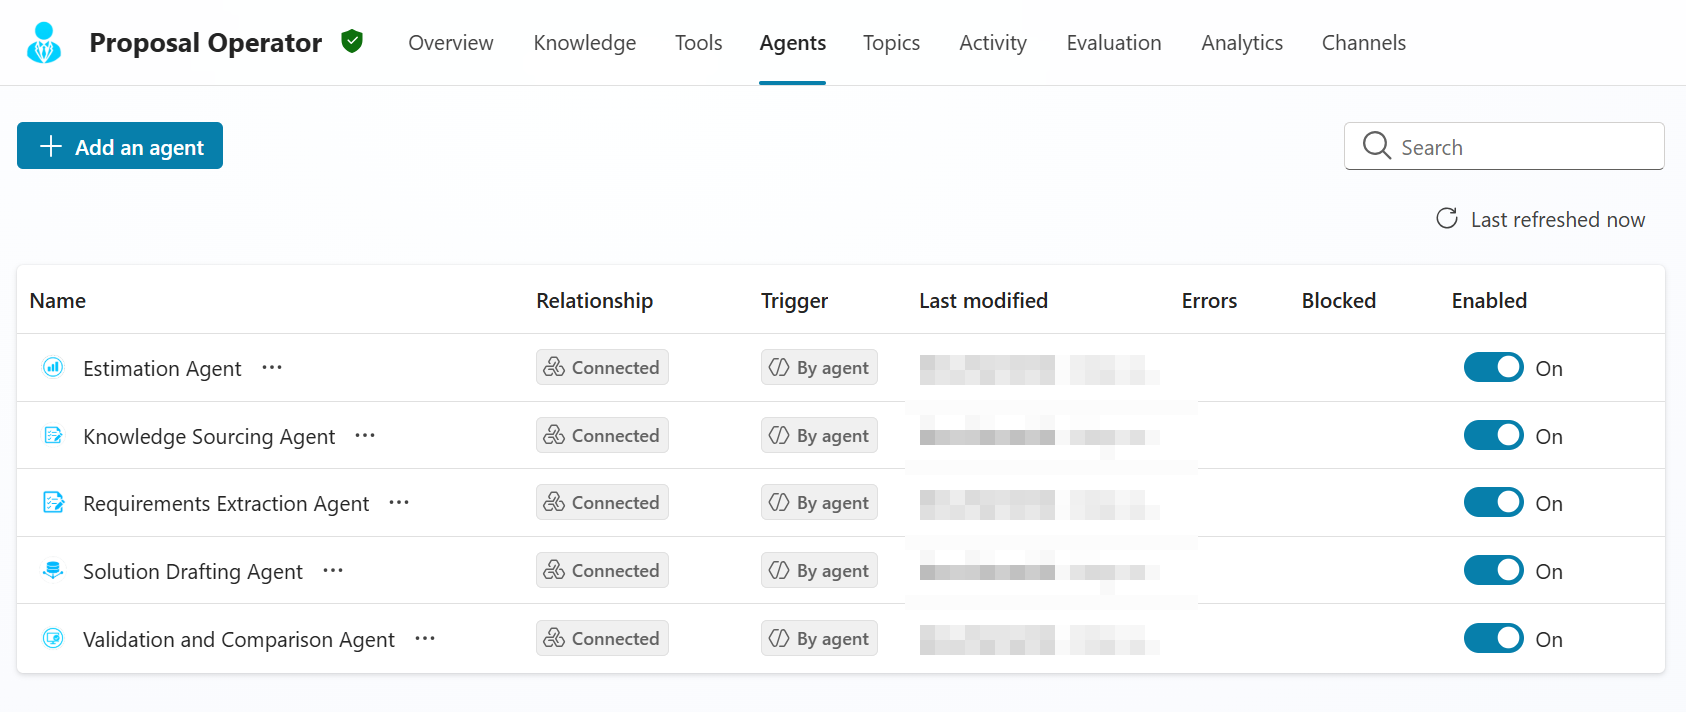
Task: Open the ellipsis menu for Solution Drafting Agent
Action: [333, 571]
